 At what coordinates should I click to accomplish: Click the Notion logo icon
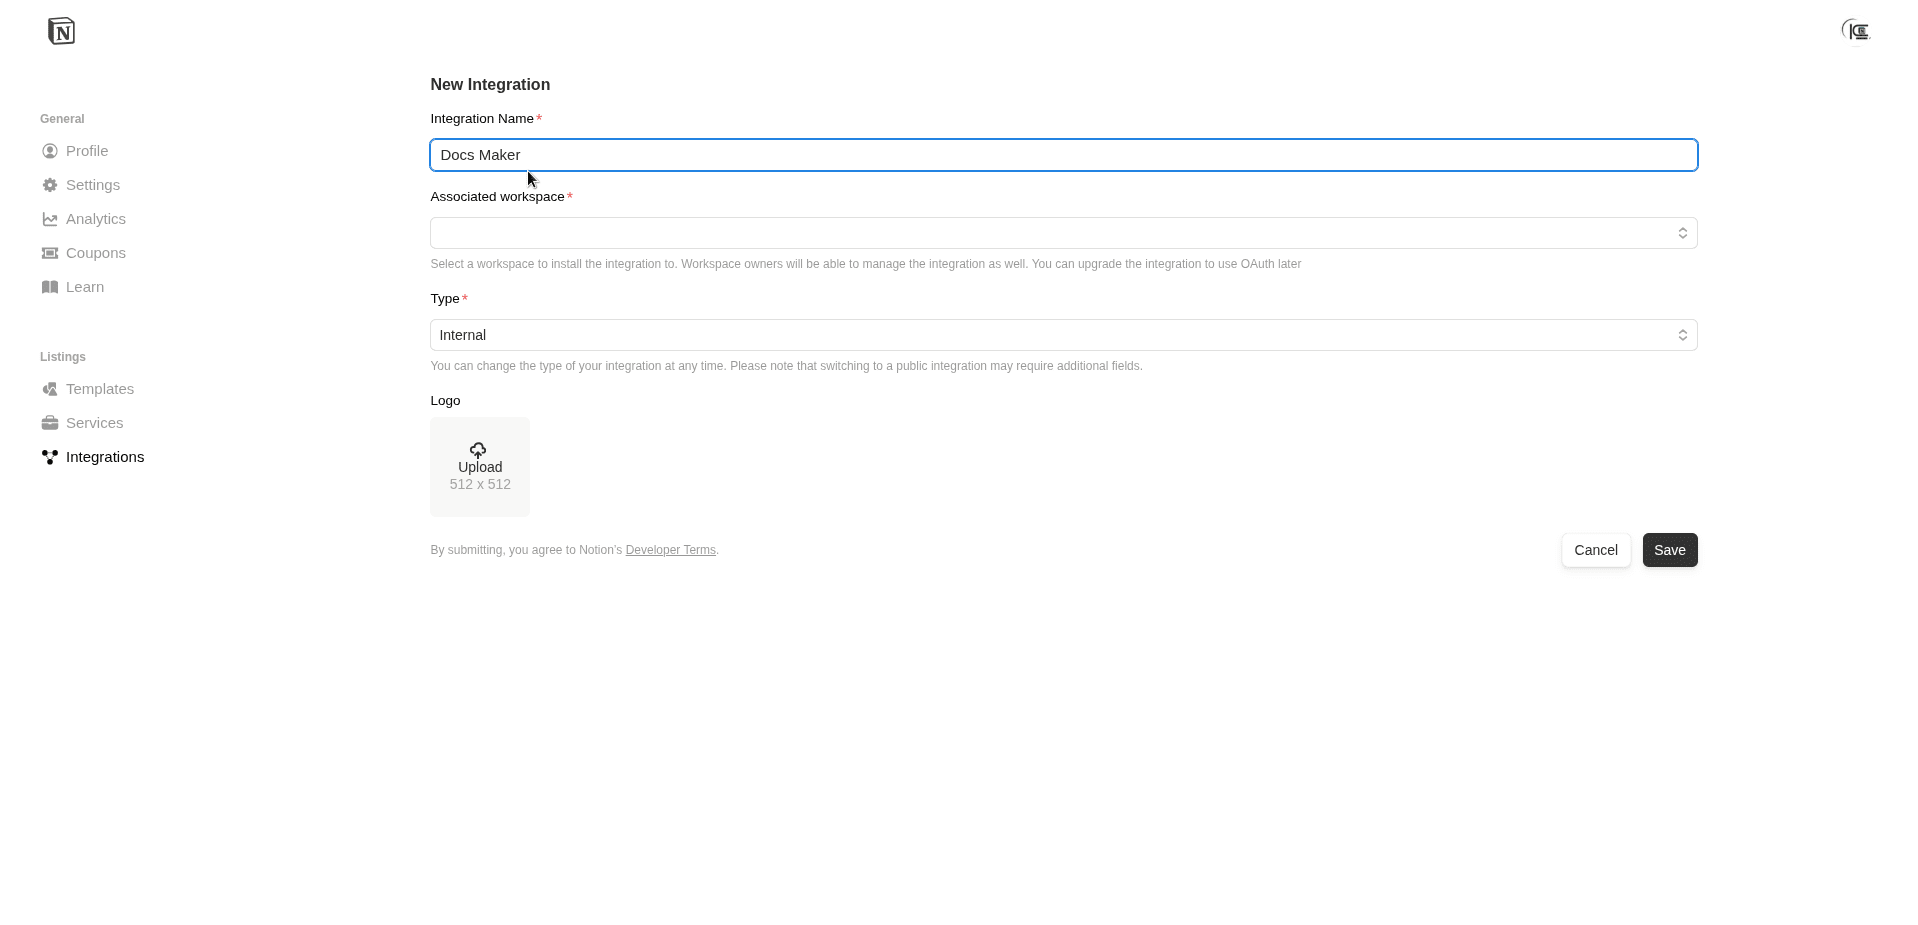pyautogui.click(x=61, y=31)
